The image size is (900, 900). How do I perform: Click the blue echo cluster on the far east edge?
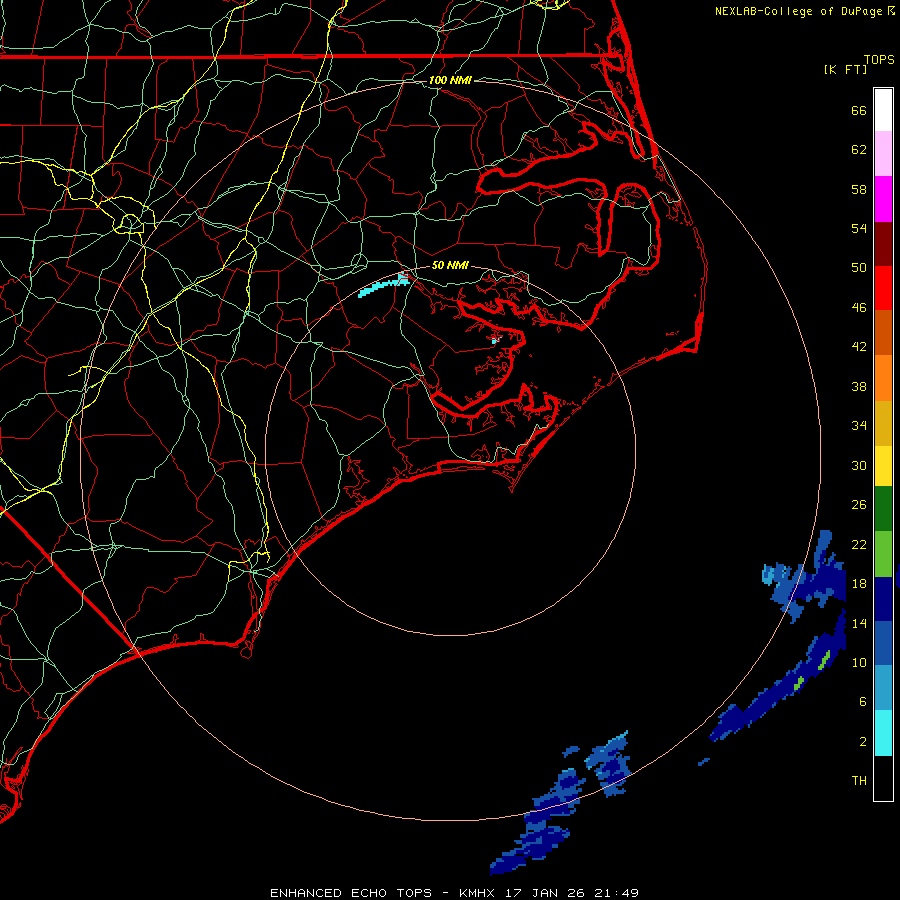point(804,577)
